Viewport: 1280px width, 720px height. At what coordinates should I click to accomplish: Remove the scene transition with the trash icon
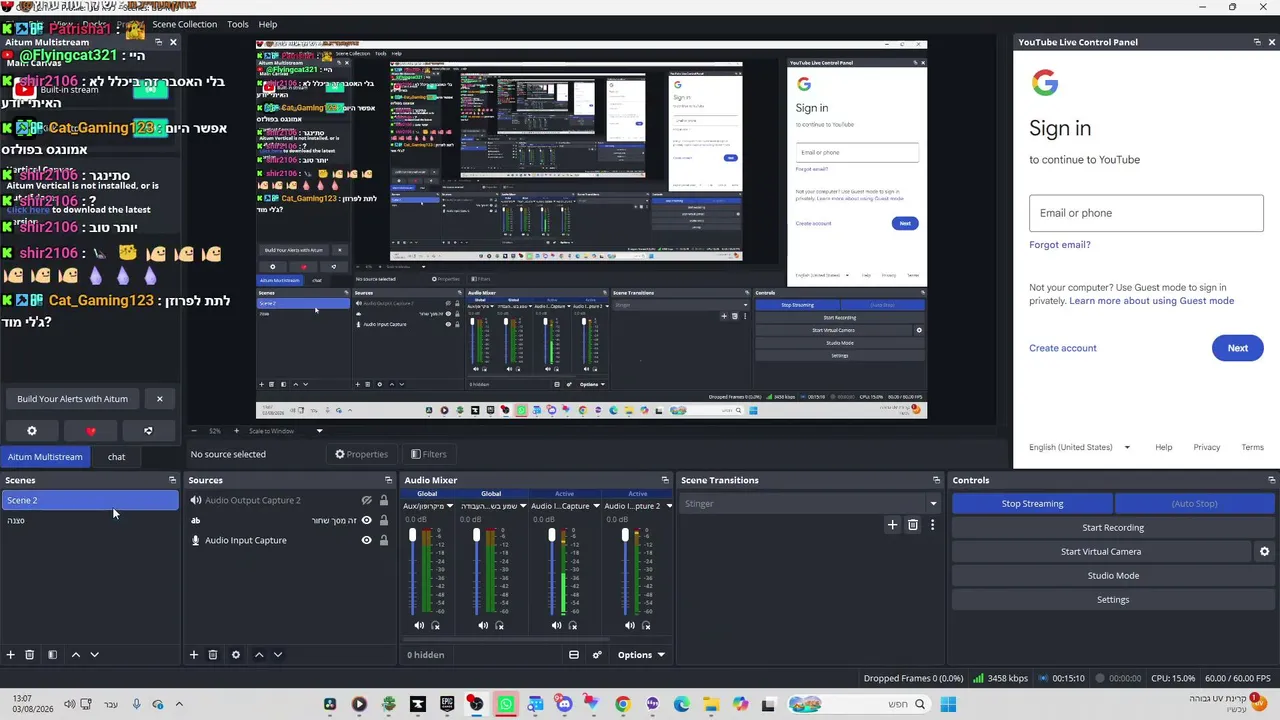pos(913,524)
